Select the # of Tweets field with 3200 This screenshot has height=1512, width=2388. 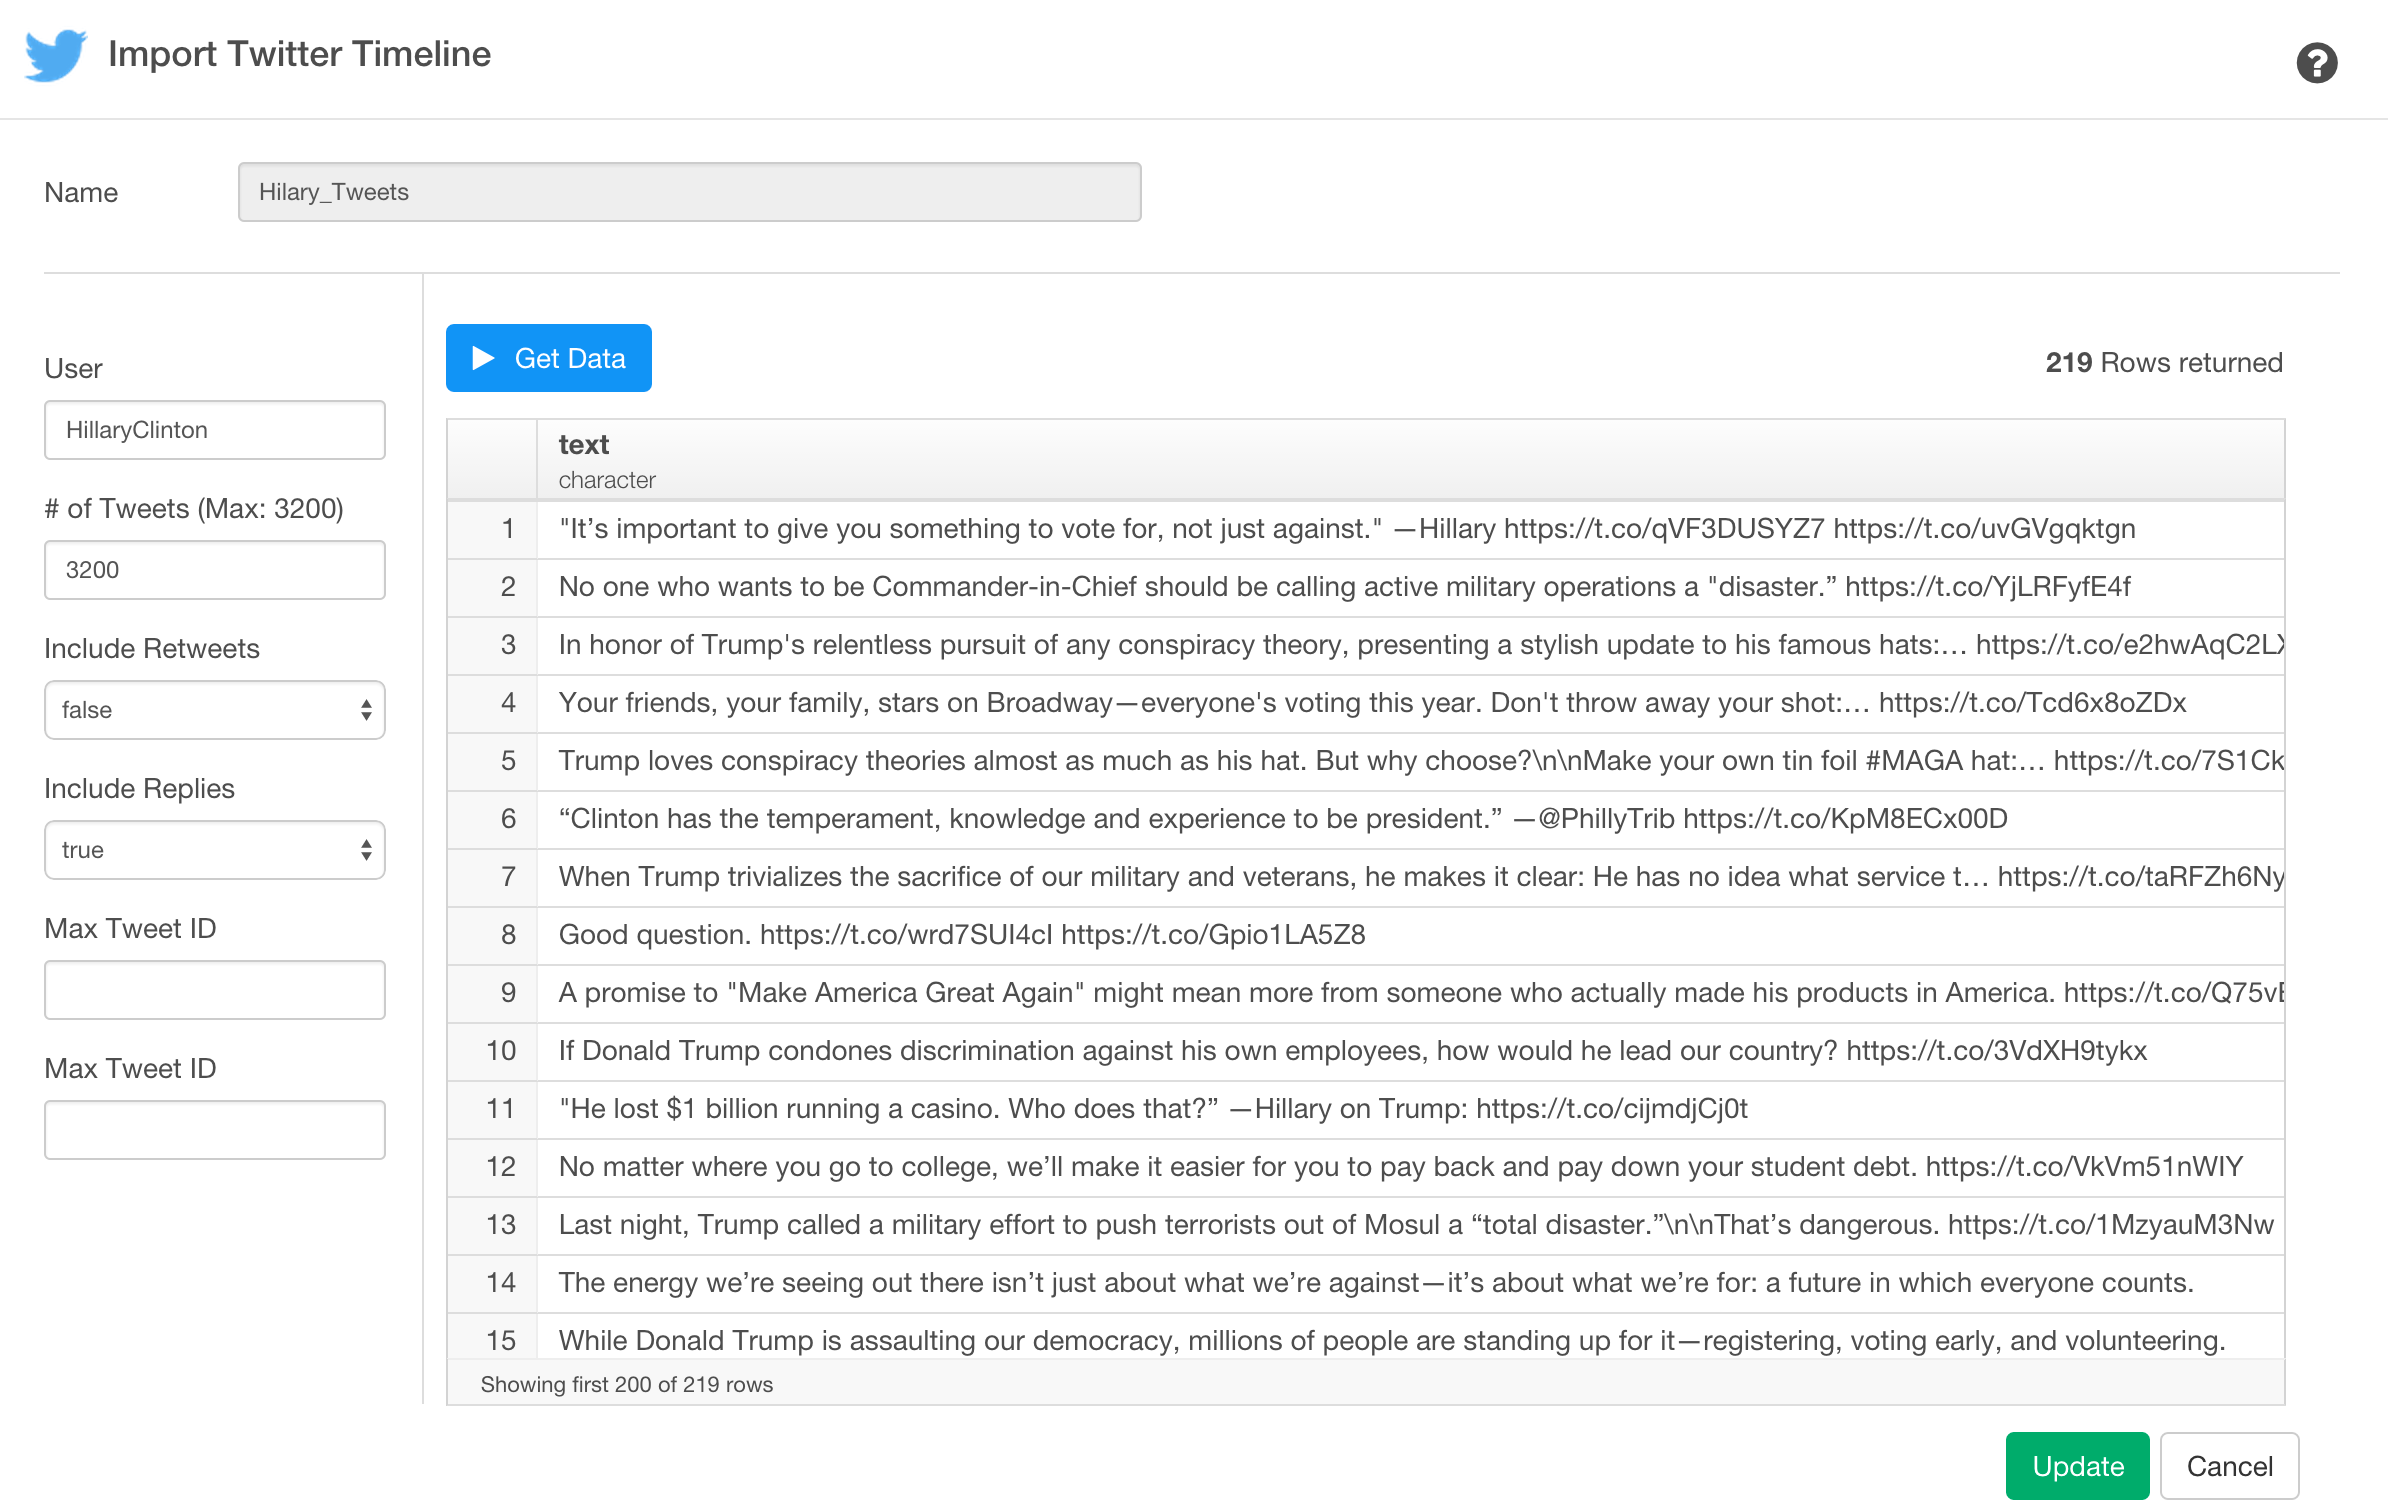pos(214,569)
